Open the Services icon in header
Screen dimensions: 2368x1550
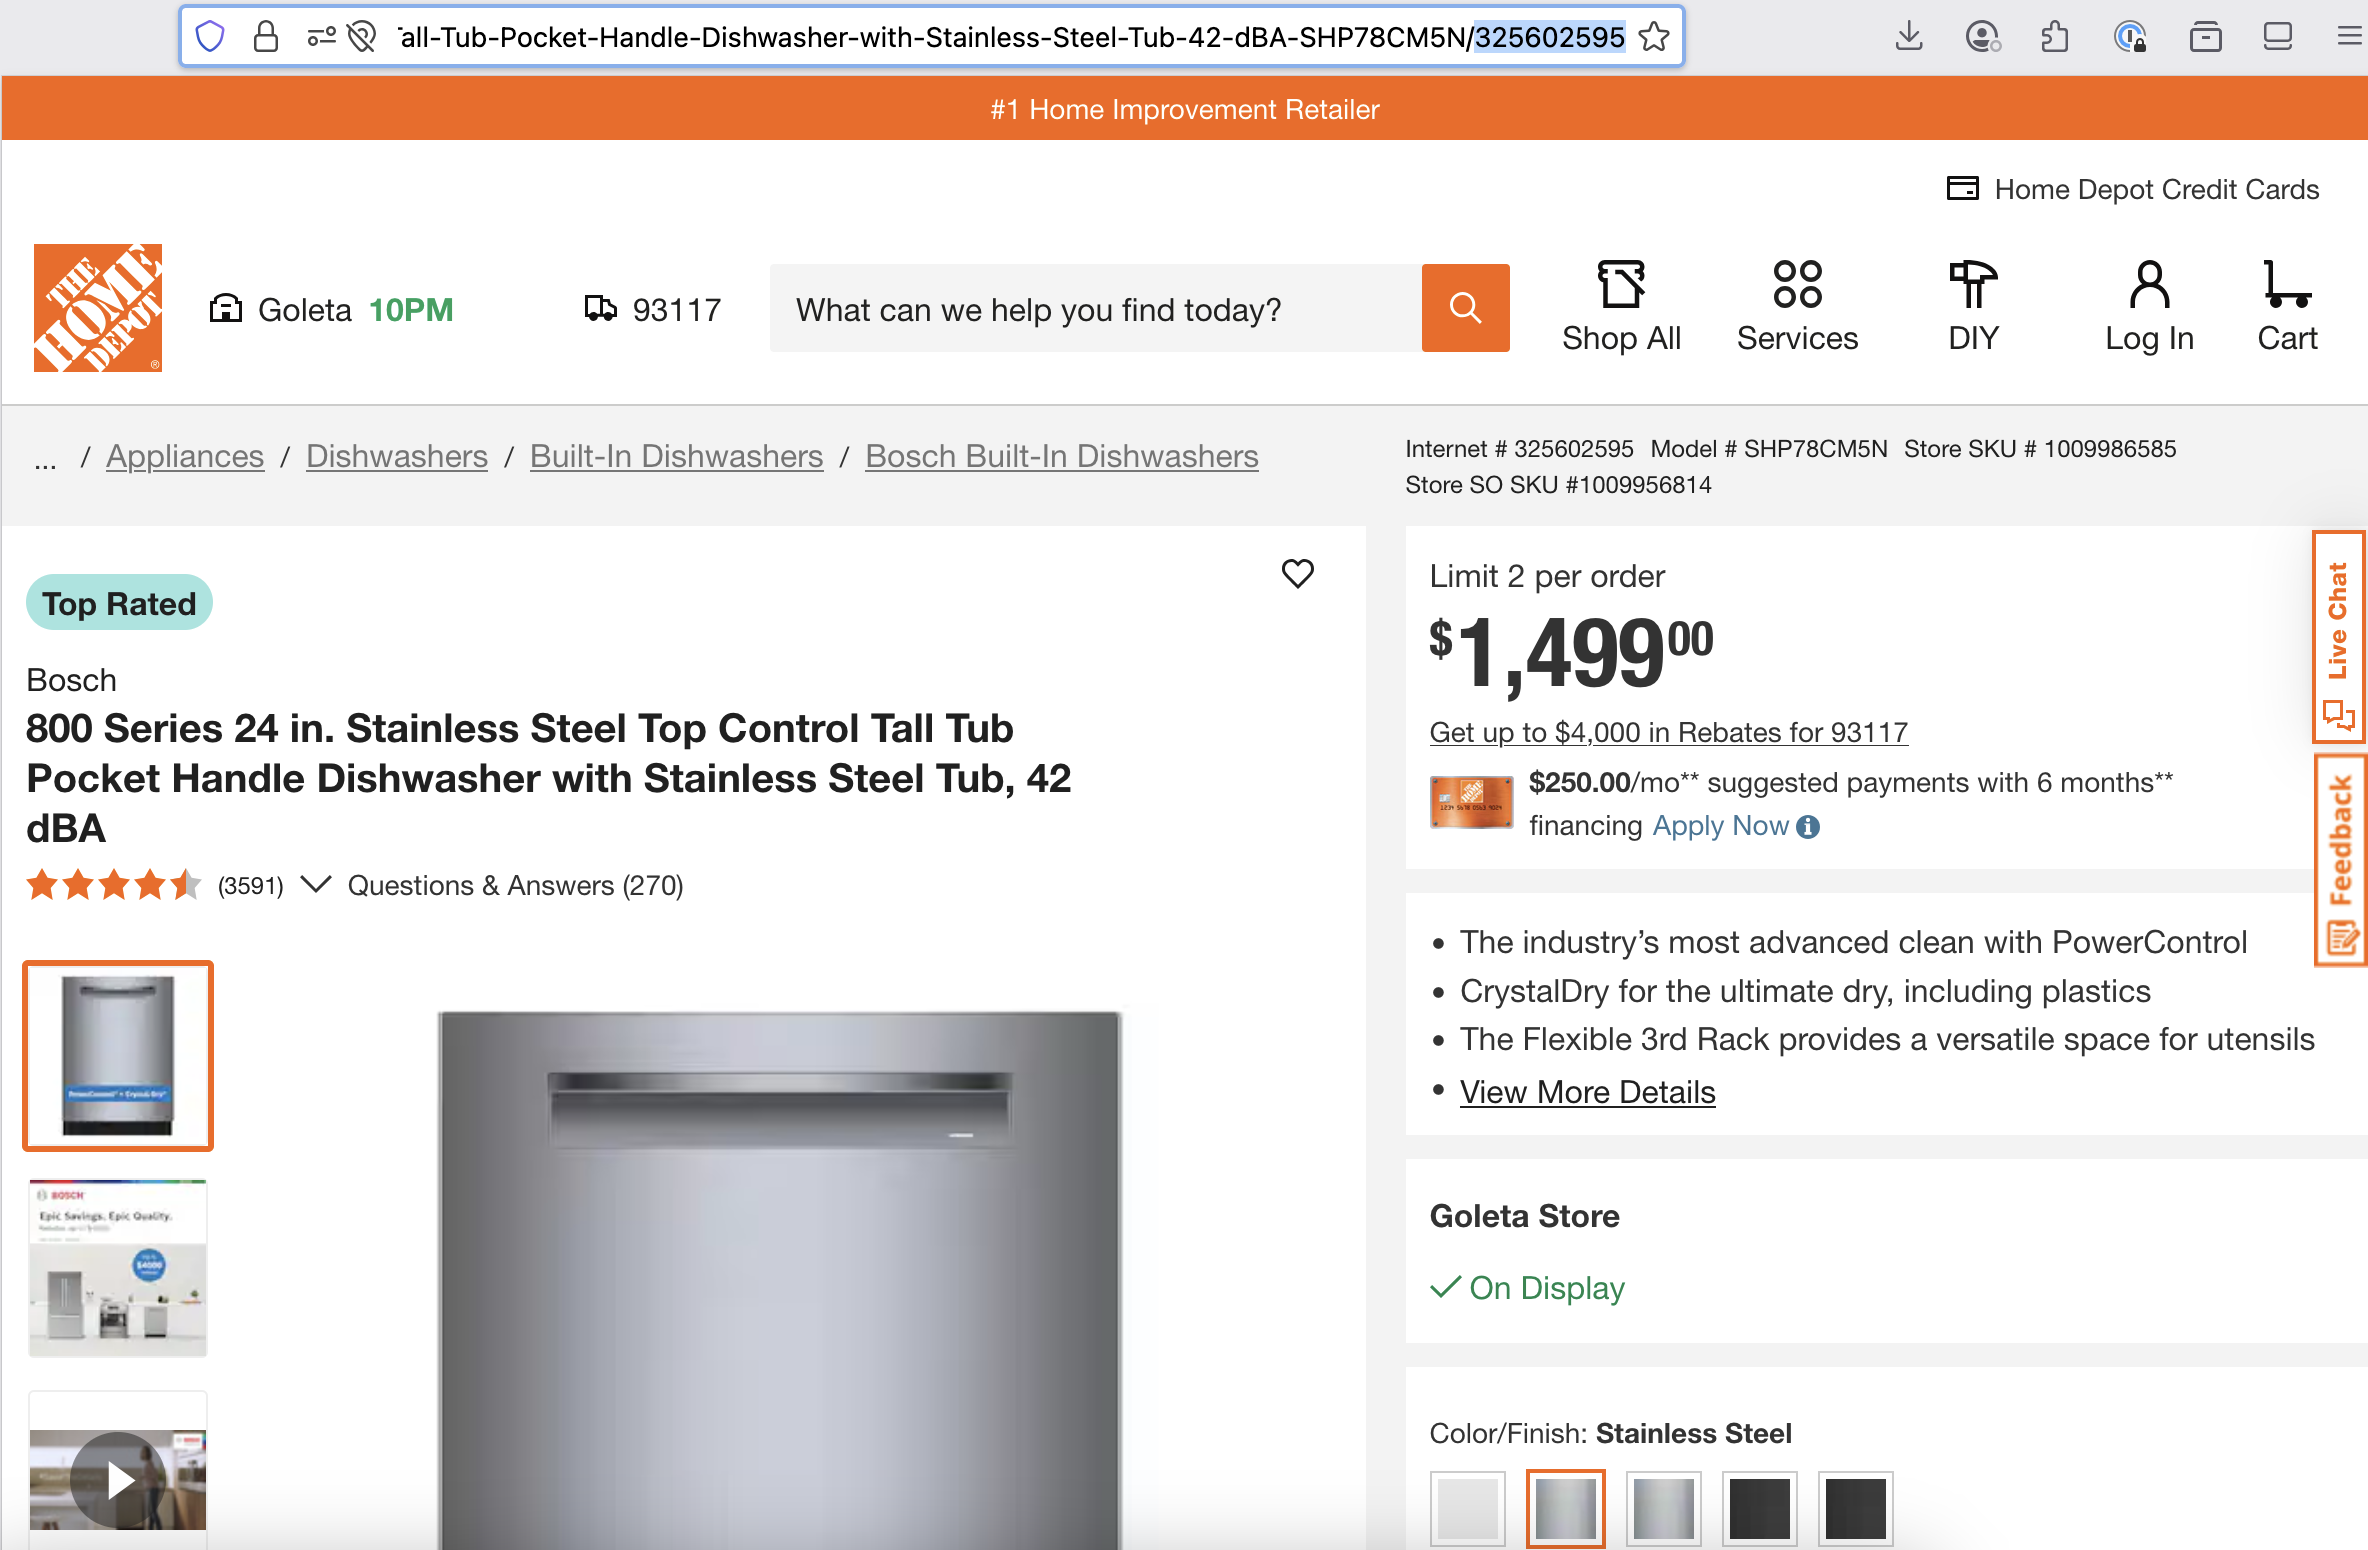click(x=1797, y=306)
